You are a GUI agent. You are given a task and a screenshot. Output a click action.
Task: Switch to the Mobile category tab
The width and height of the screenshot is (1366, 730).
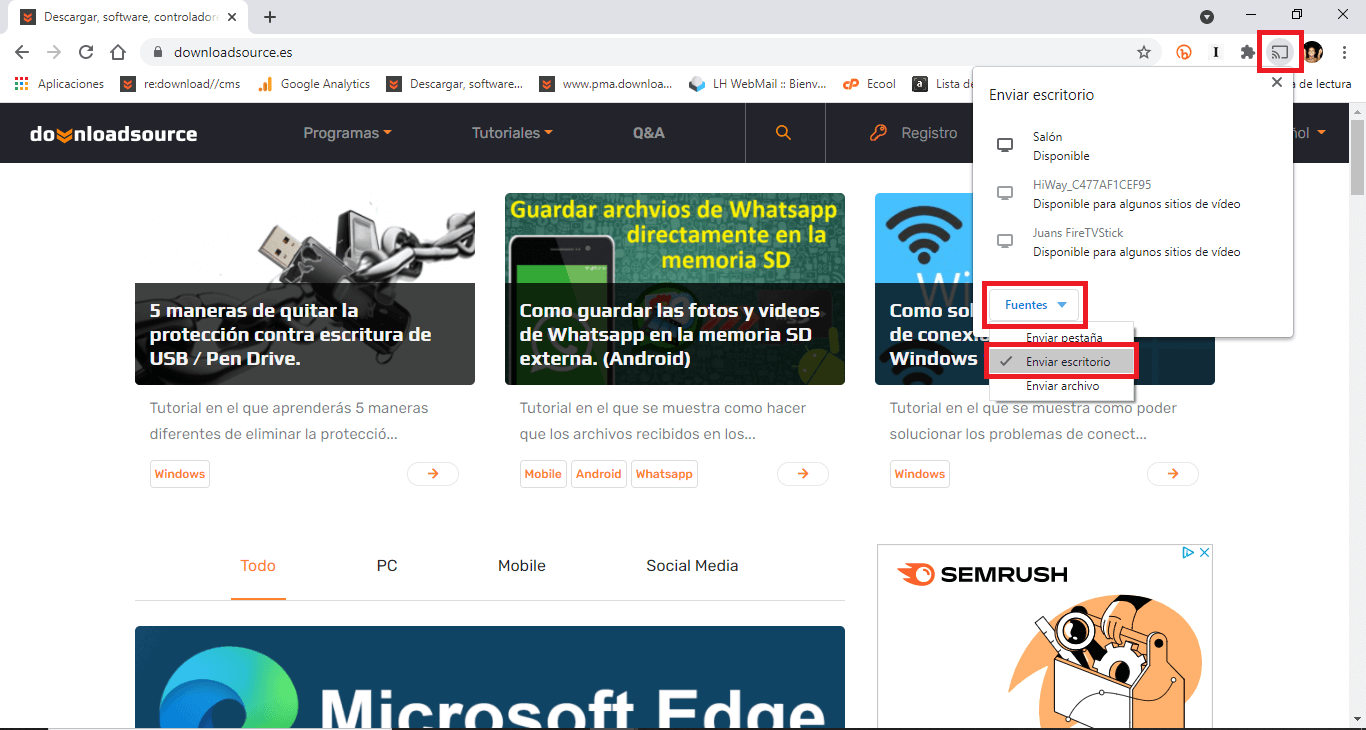point(522,566)
